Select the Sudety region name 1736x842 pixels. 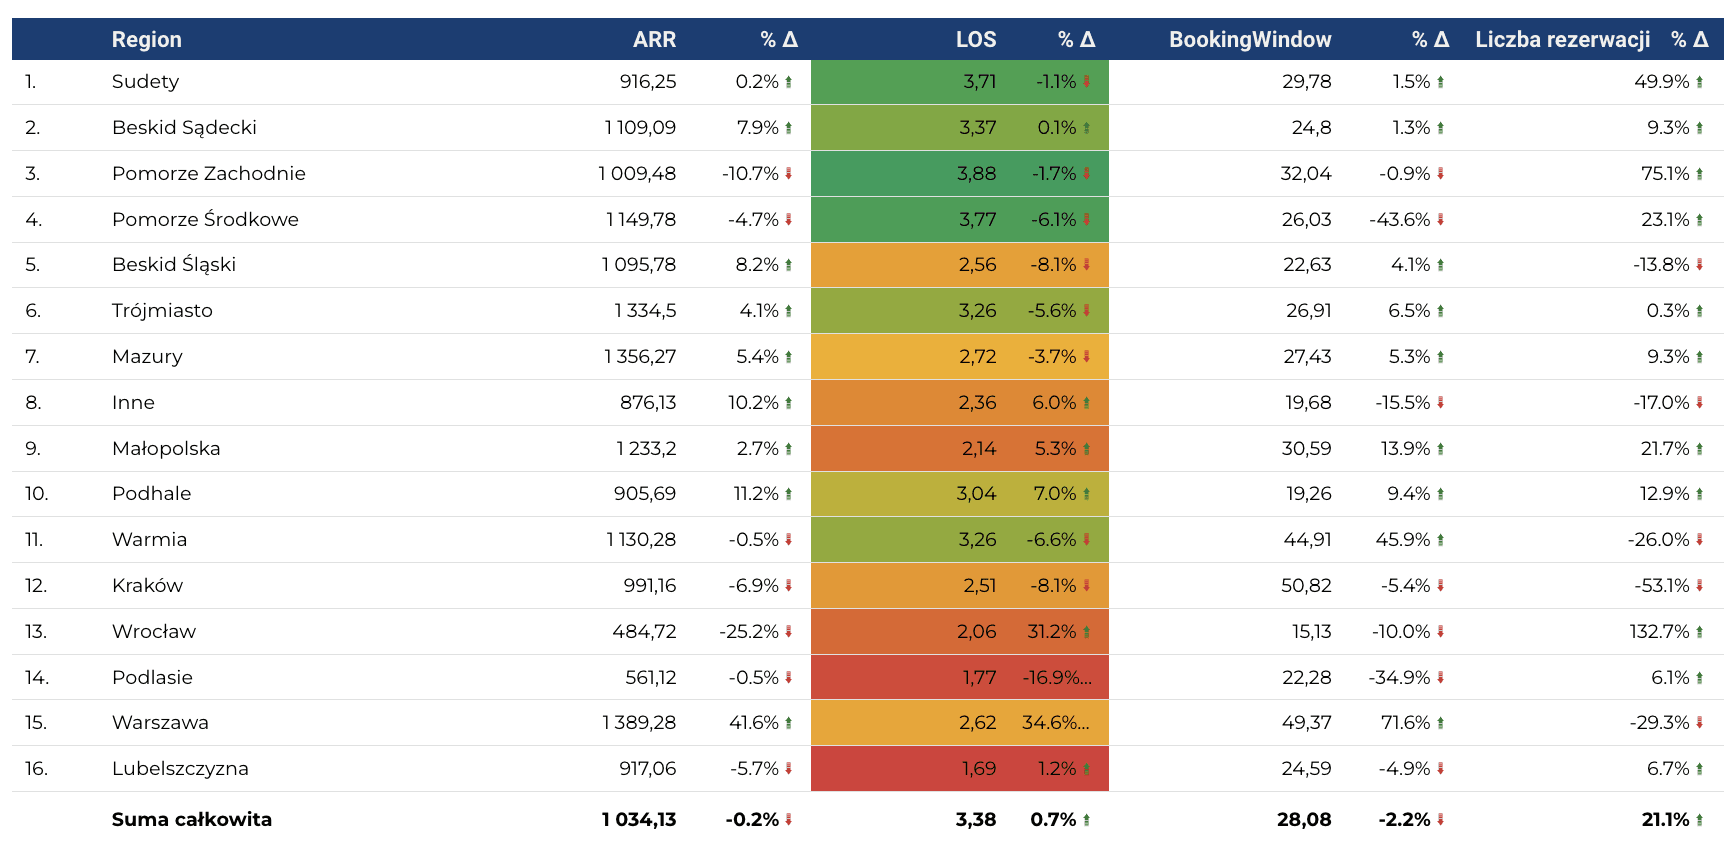(146, 82)
